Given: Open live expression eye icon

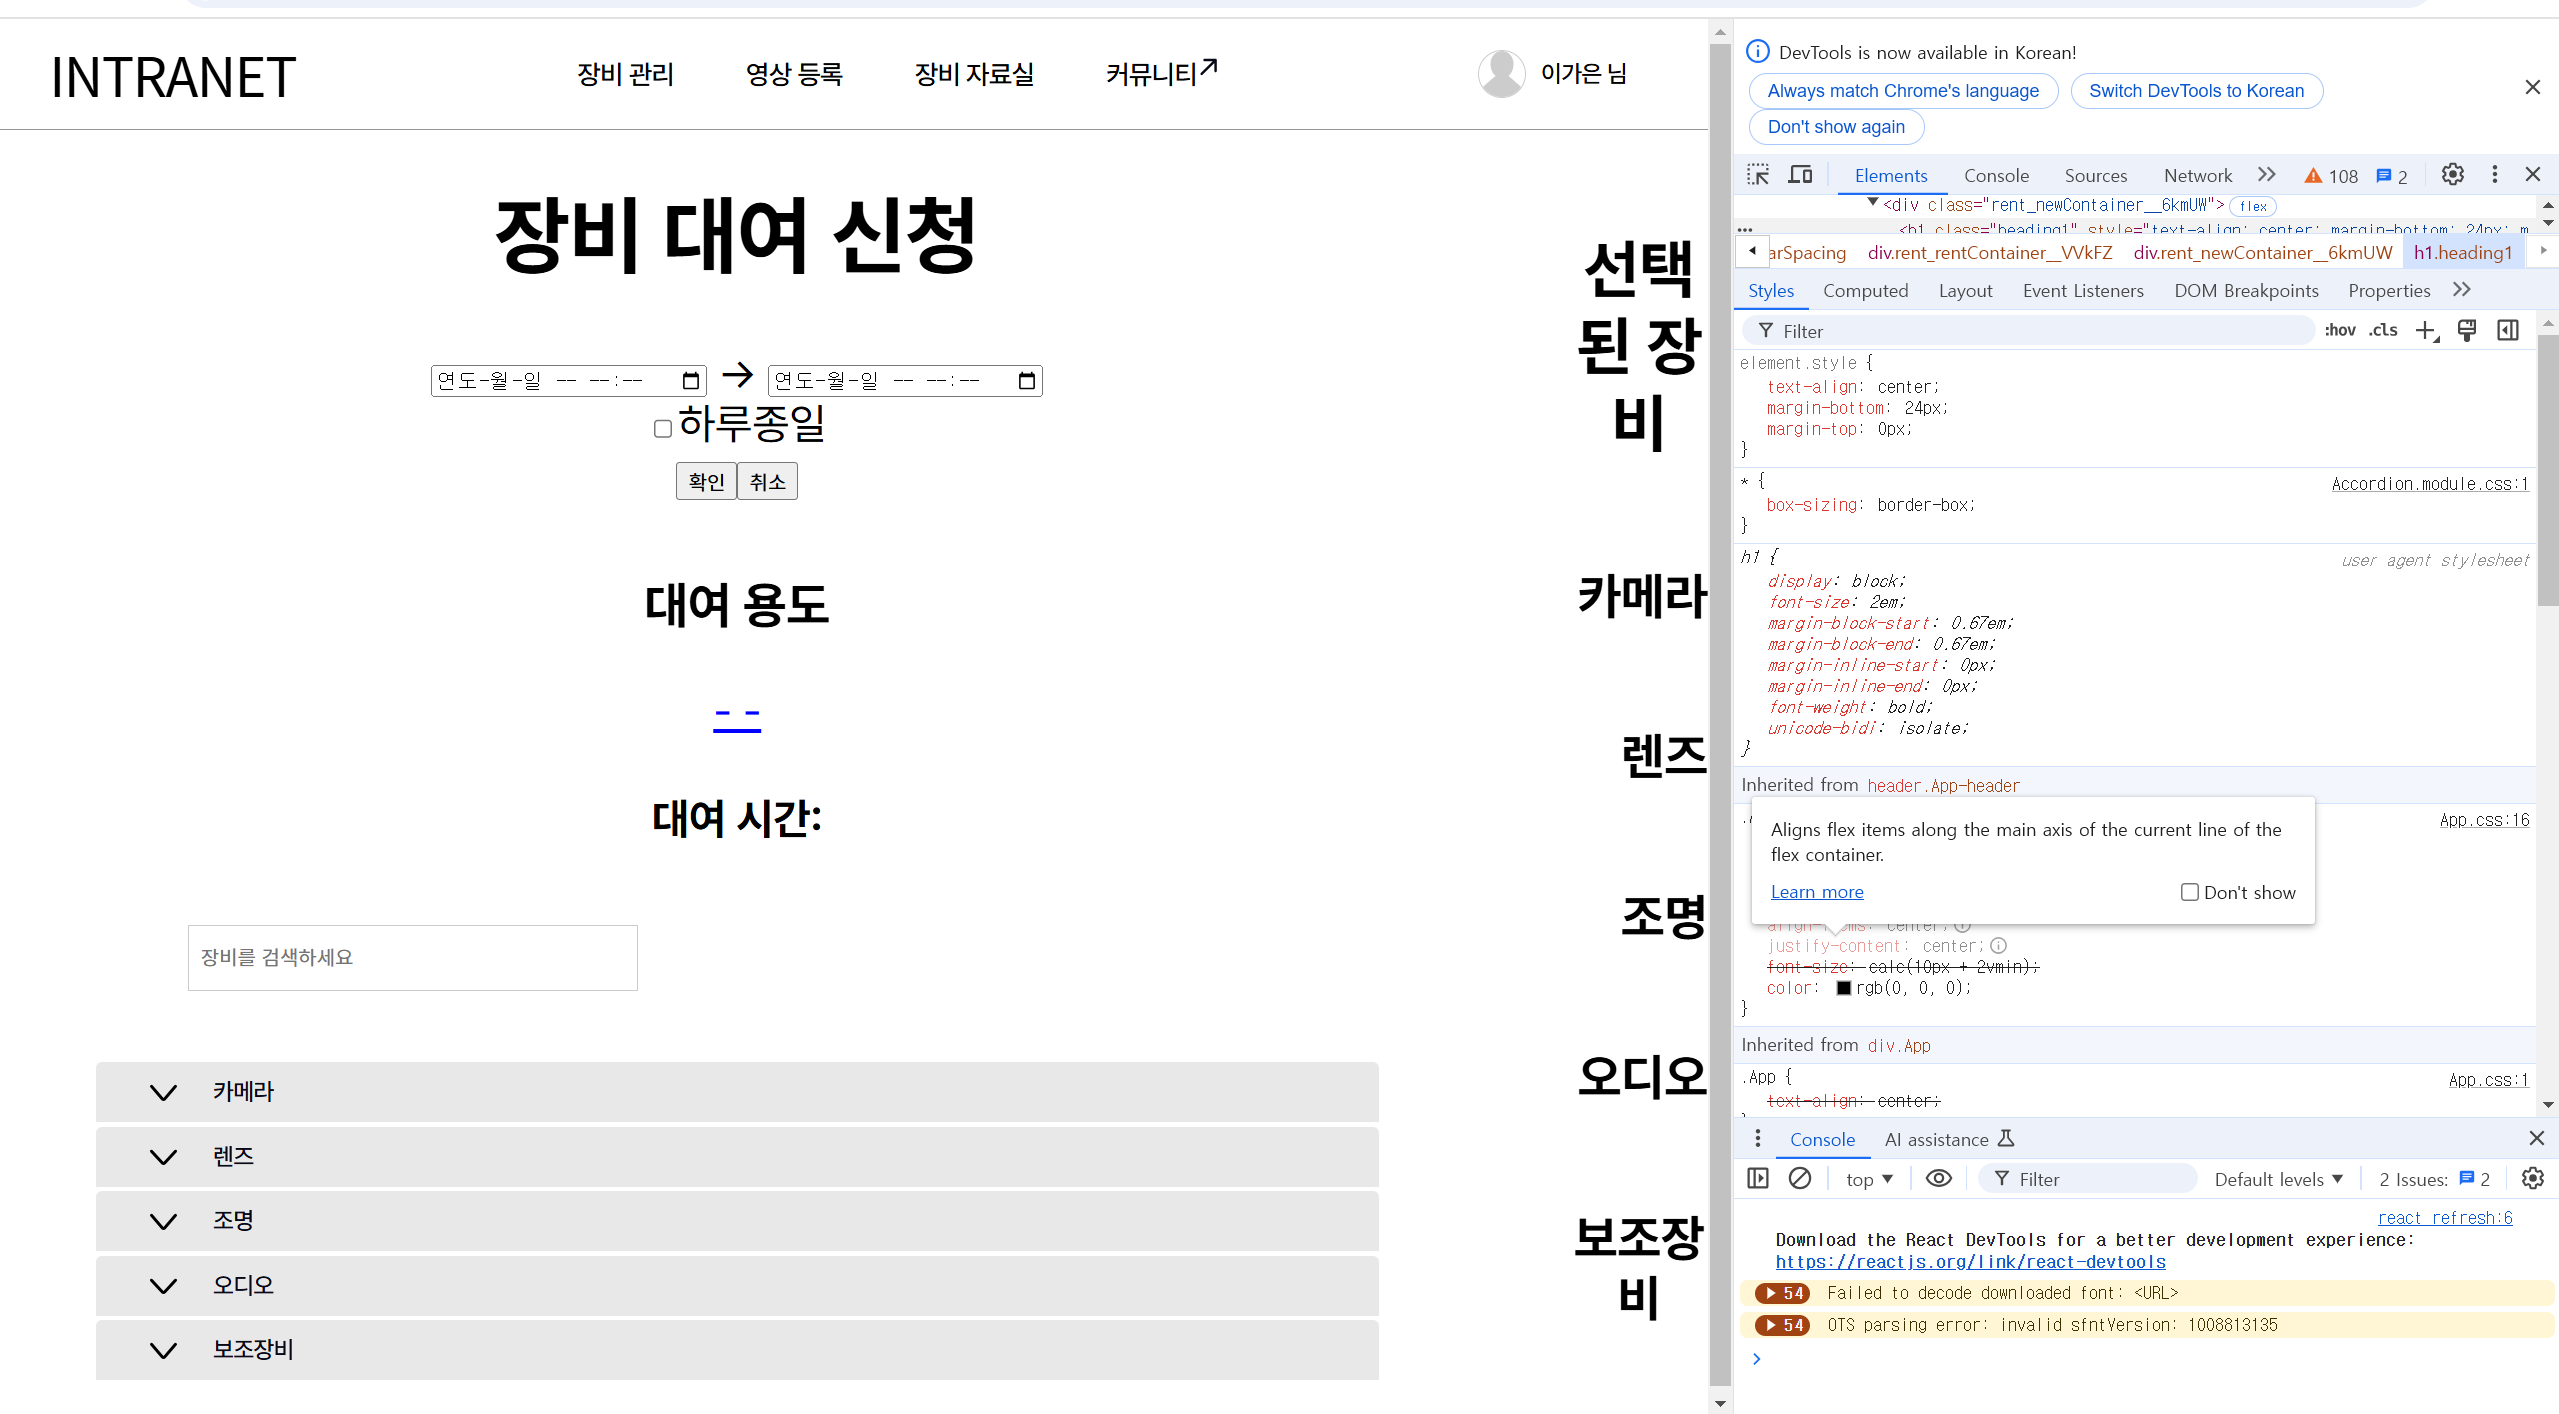Looking at the screenshot, I should click(1938, 1179).
